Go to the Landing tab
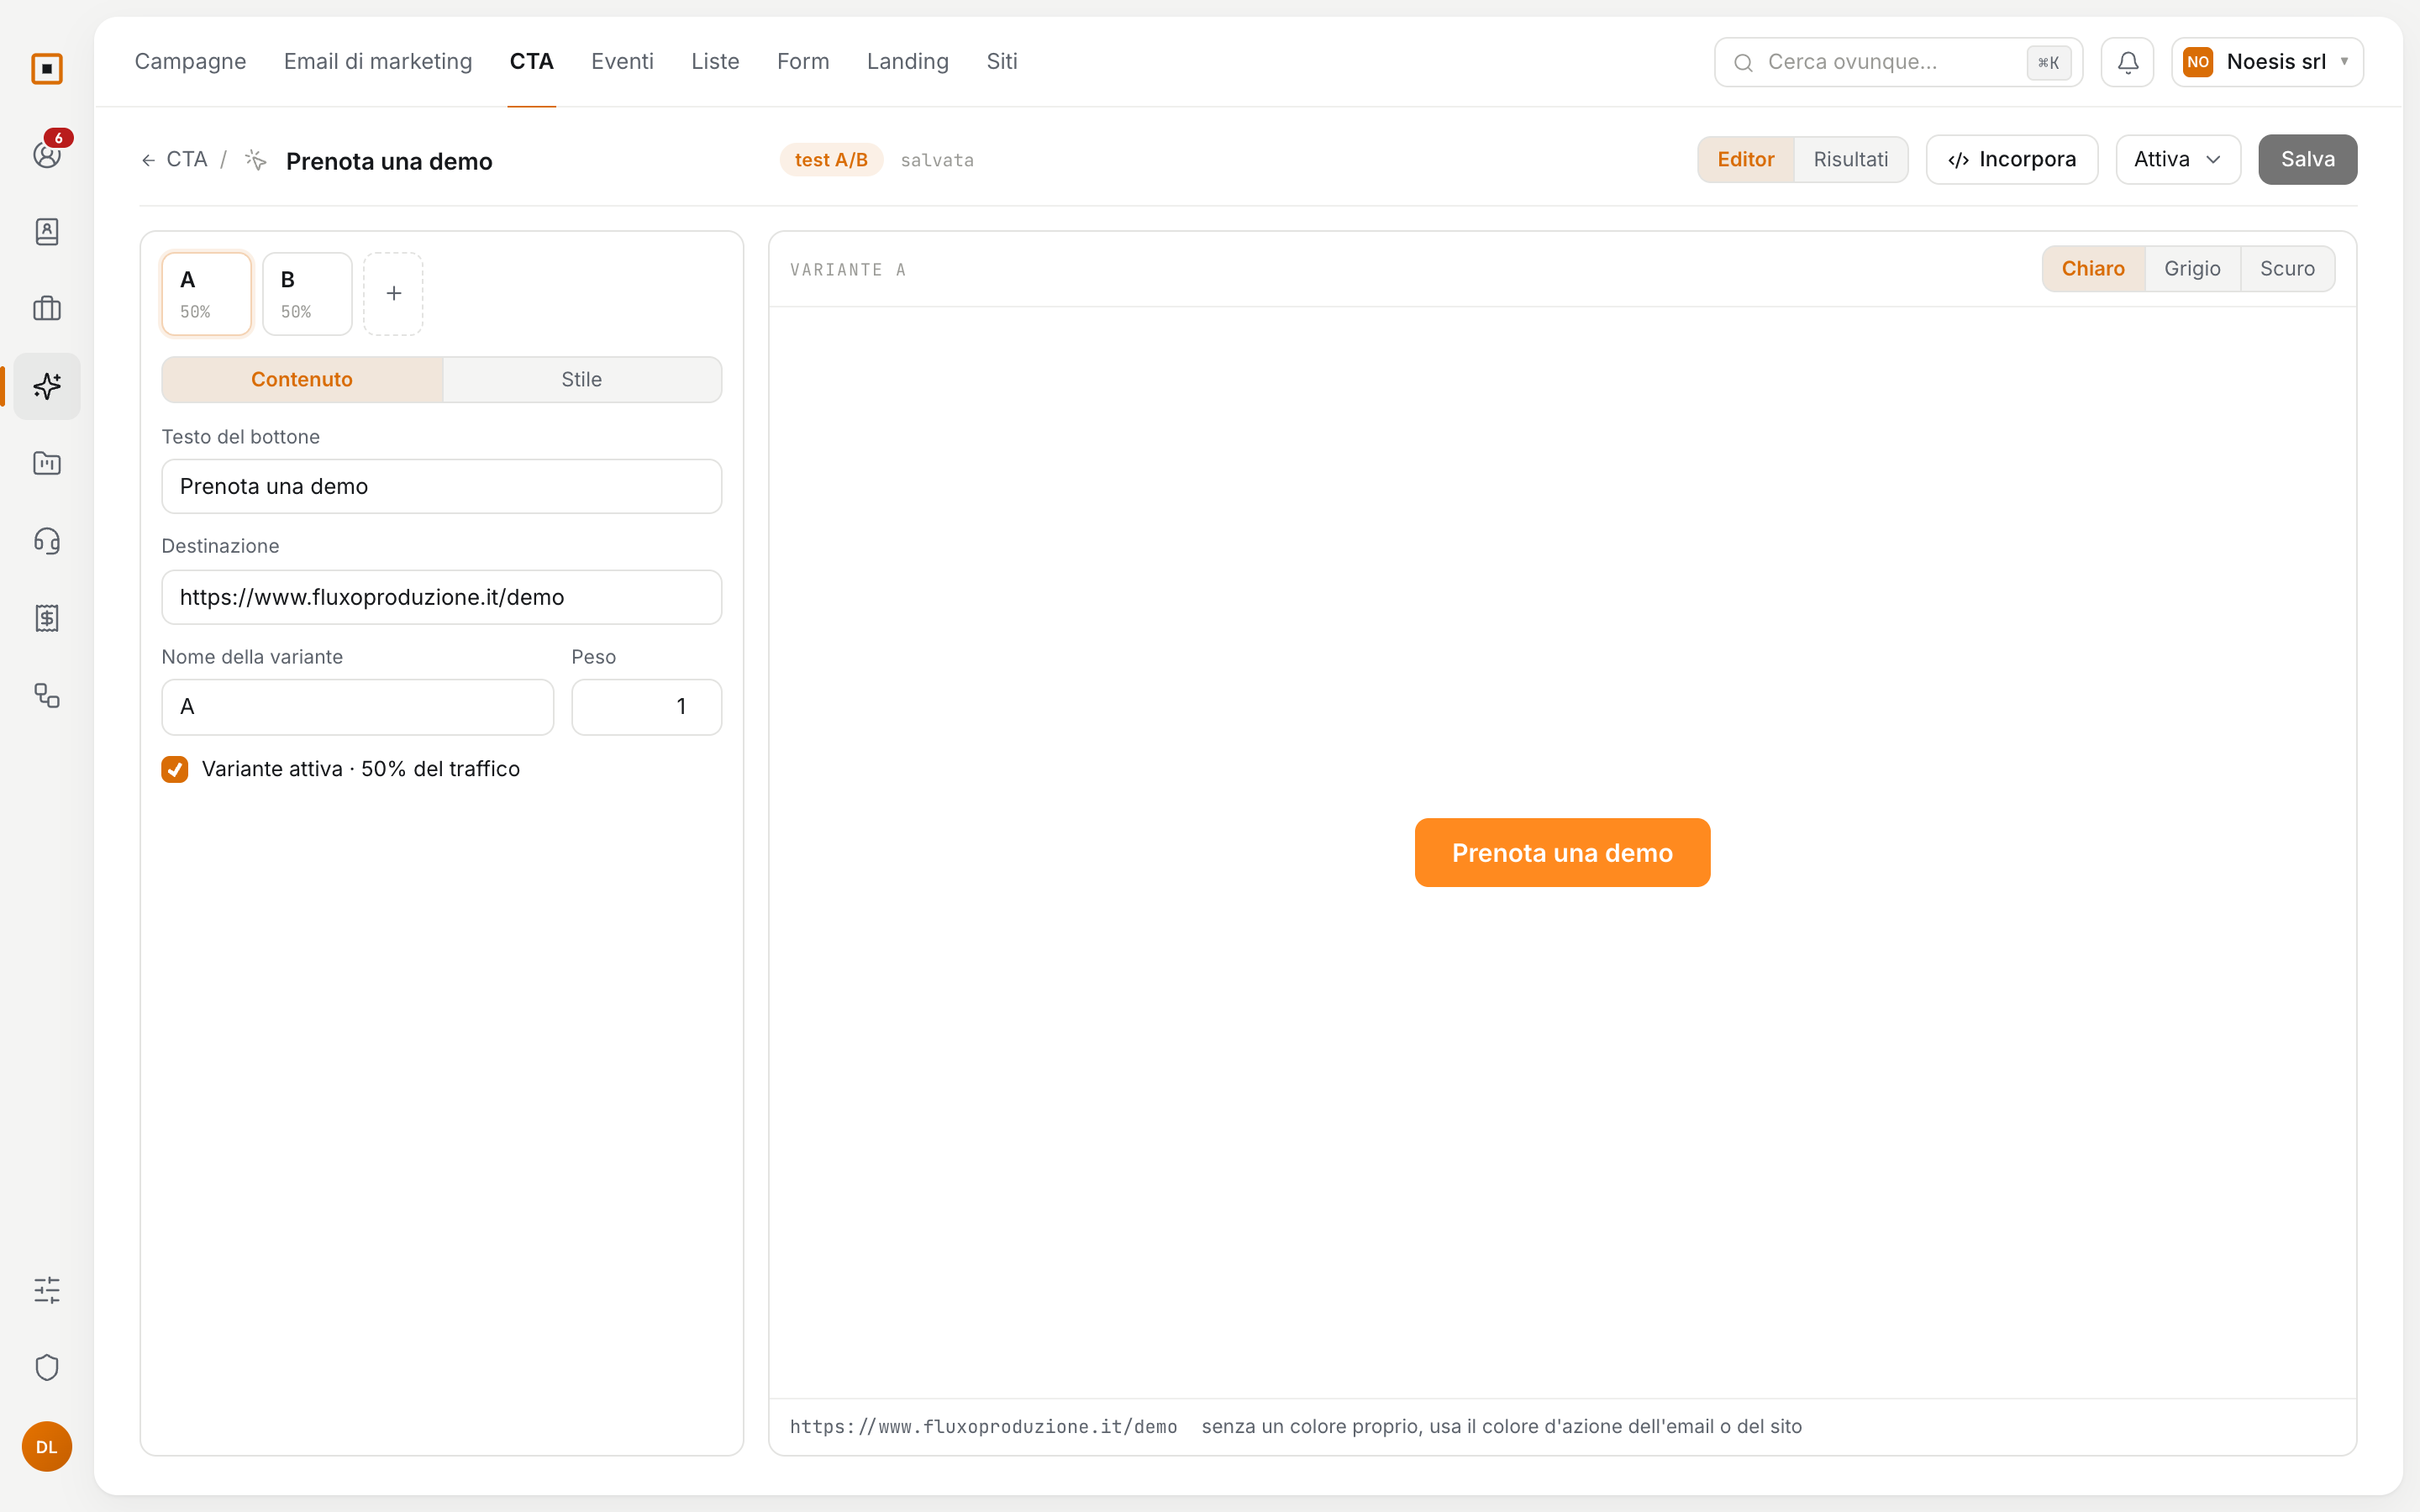 [x=907, y=62]
